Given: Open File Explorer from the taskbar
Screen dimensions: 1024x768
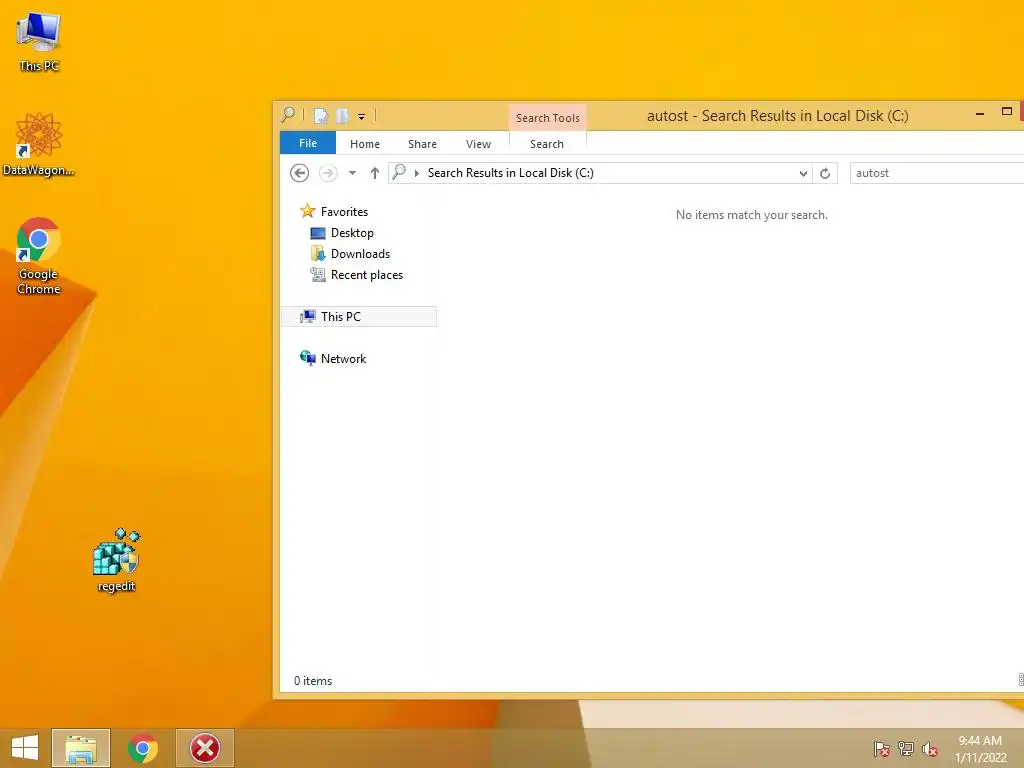Looking at the screenshot, I should [x=81, y=748].
